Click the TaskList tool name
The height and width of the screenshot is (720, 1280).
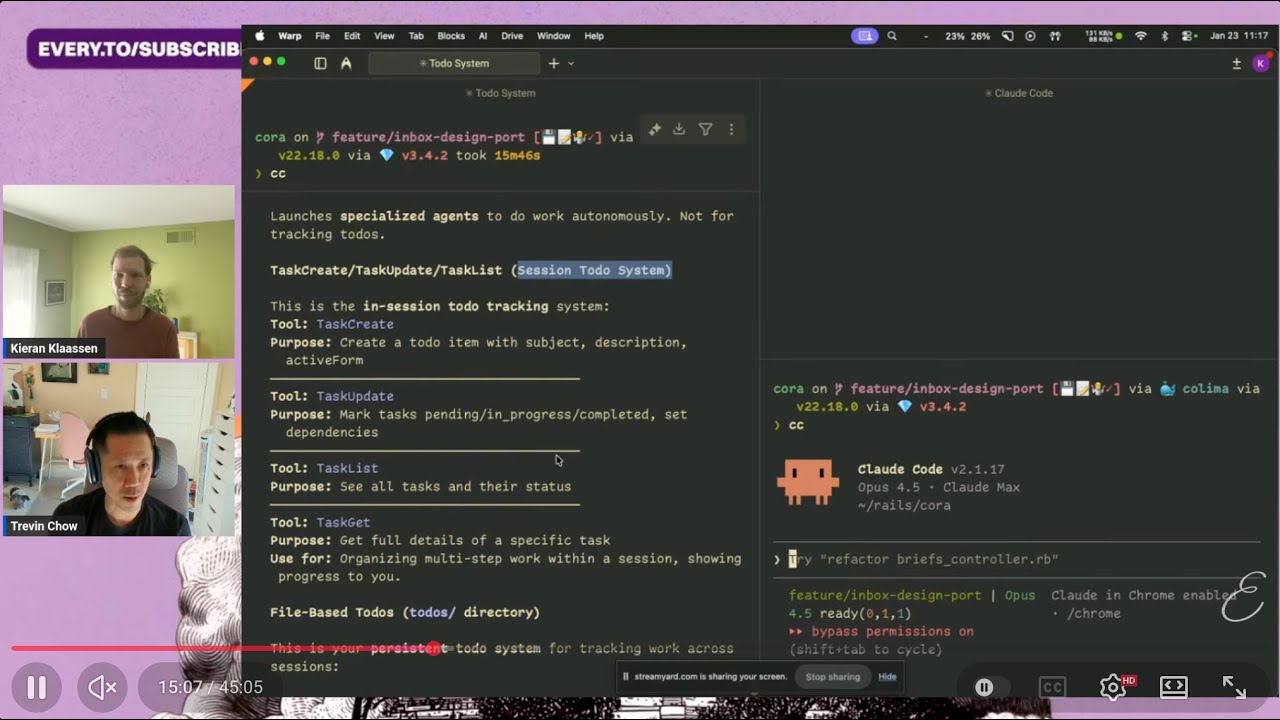click(347, 468)
